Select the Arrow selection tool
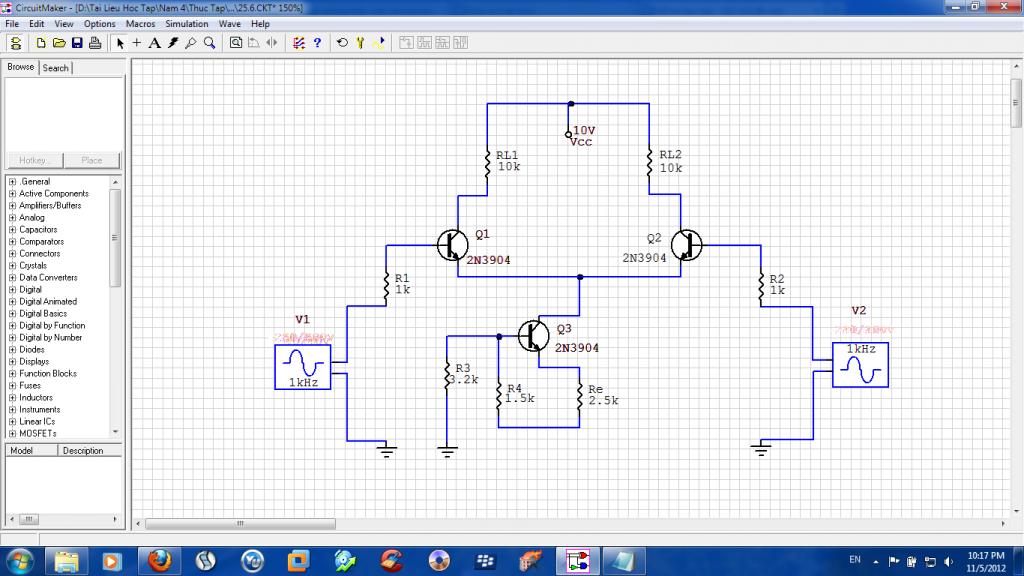This screenshot has height=576, width=1024. pos(120,43)
